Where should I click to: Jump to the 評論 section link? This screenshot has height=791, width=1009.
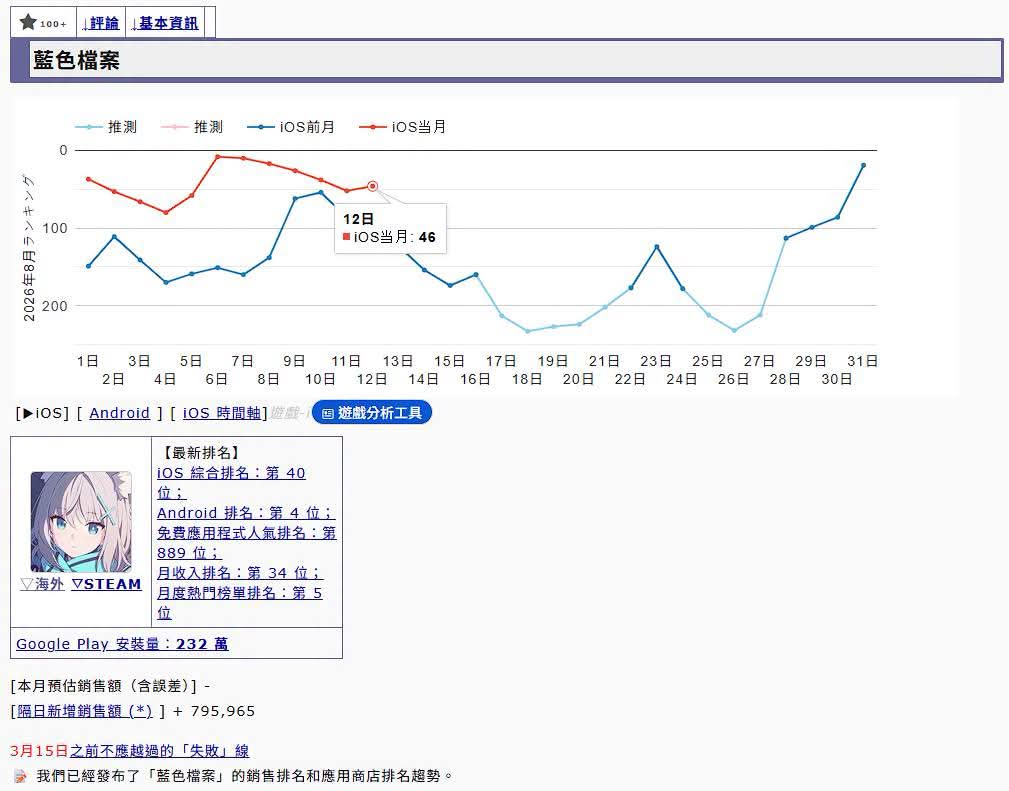(x=100, y=23)
